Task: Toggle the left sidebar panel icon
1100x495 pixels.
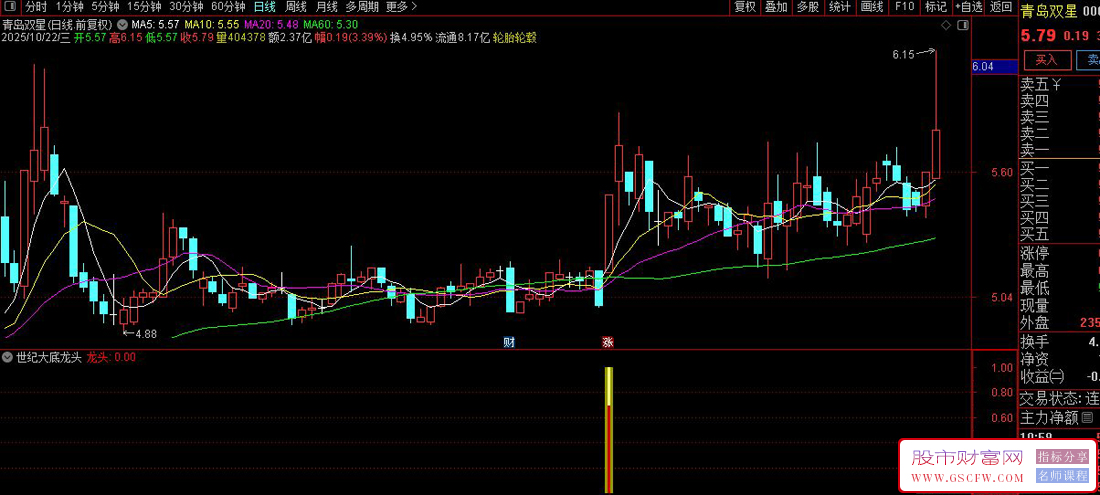Action: pyautogui.click(x=10, y=7)
